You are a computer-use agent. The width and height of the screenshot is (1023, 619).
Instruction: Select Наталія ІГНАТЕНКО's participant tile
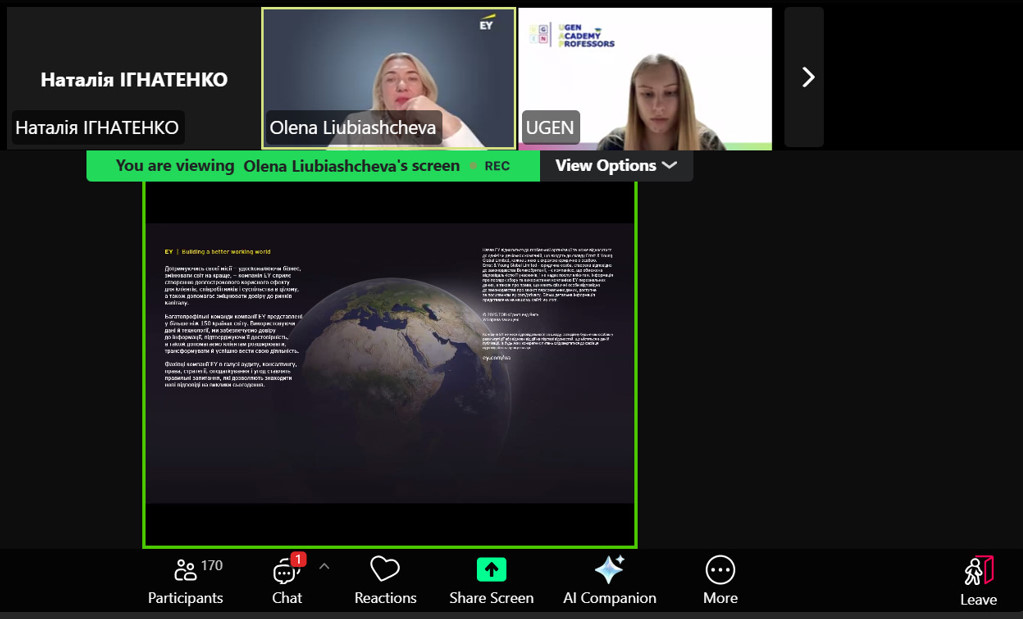[133, 78]
